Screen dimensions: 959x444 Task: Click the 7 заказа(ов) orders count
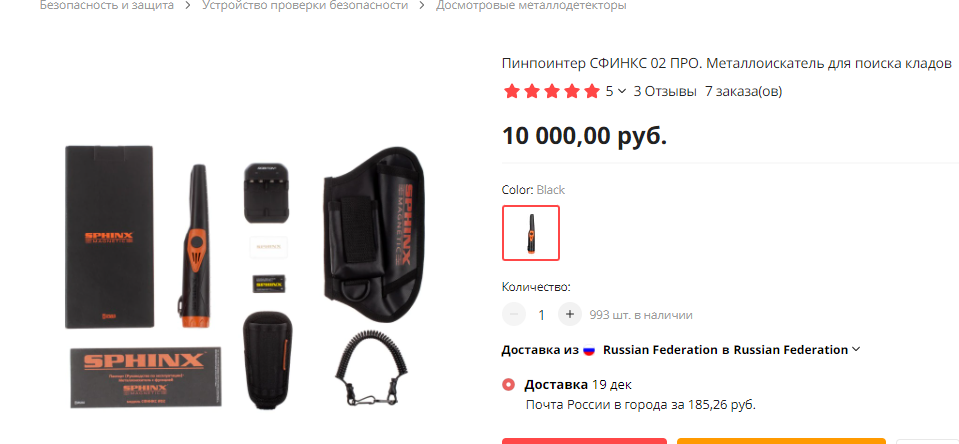[x=743, y=91]
